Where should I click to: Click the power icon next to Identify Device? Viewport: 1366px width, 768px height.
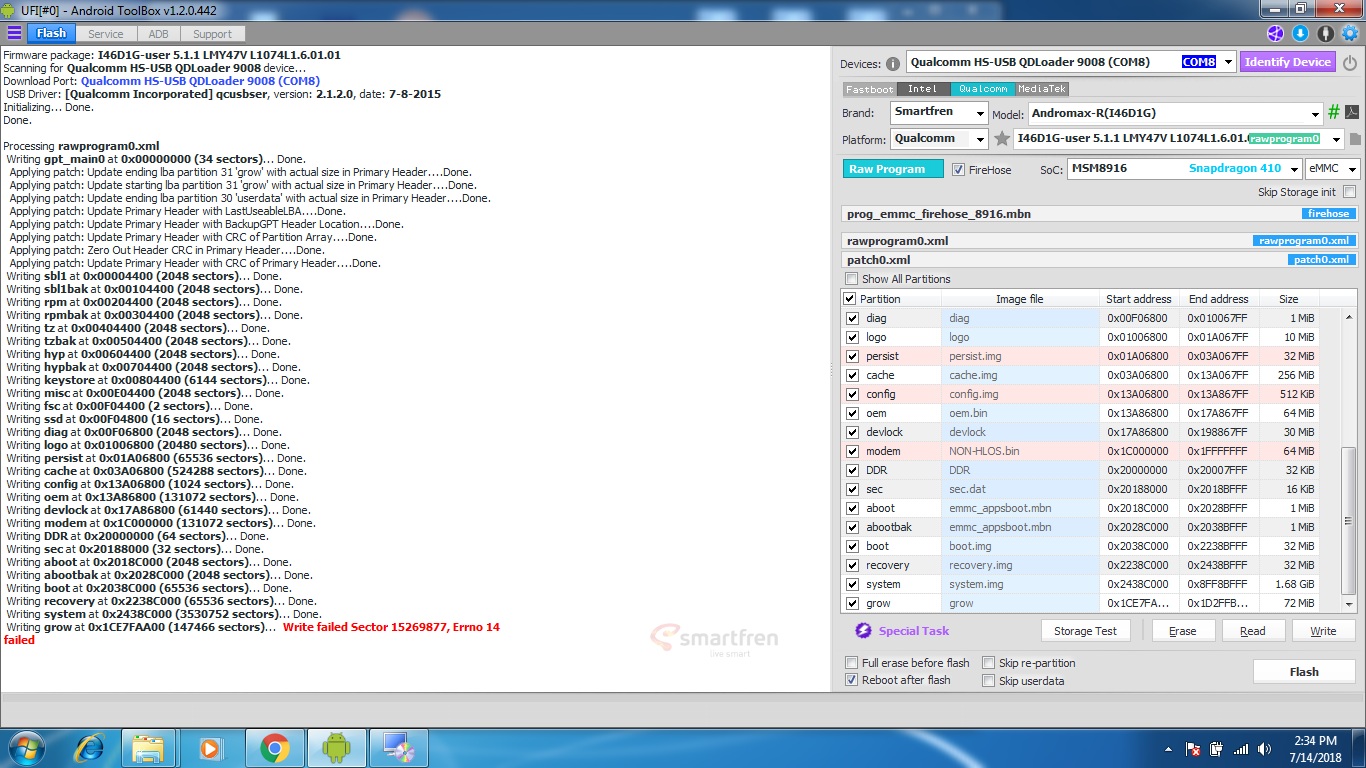1350,62
